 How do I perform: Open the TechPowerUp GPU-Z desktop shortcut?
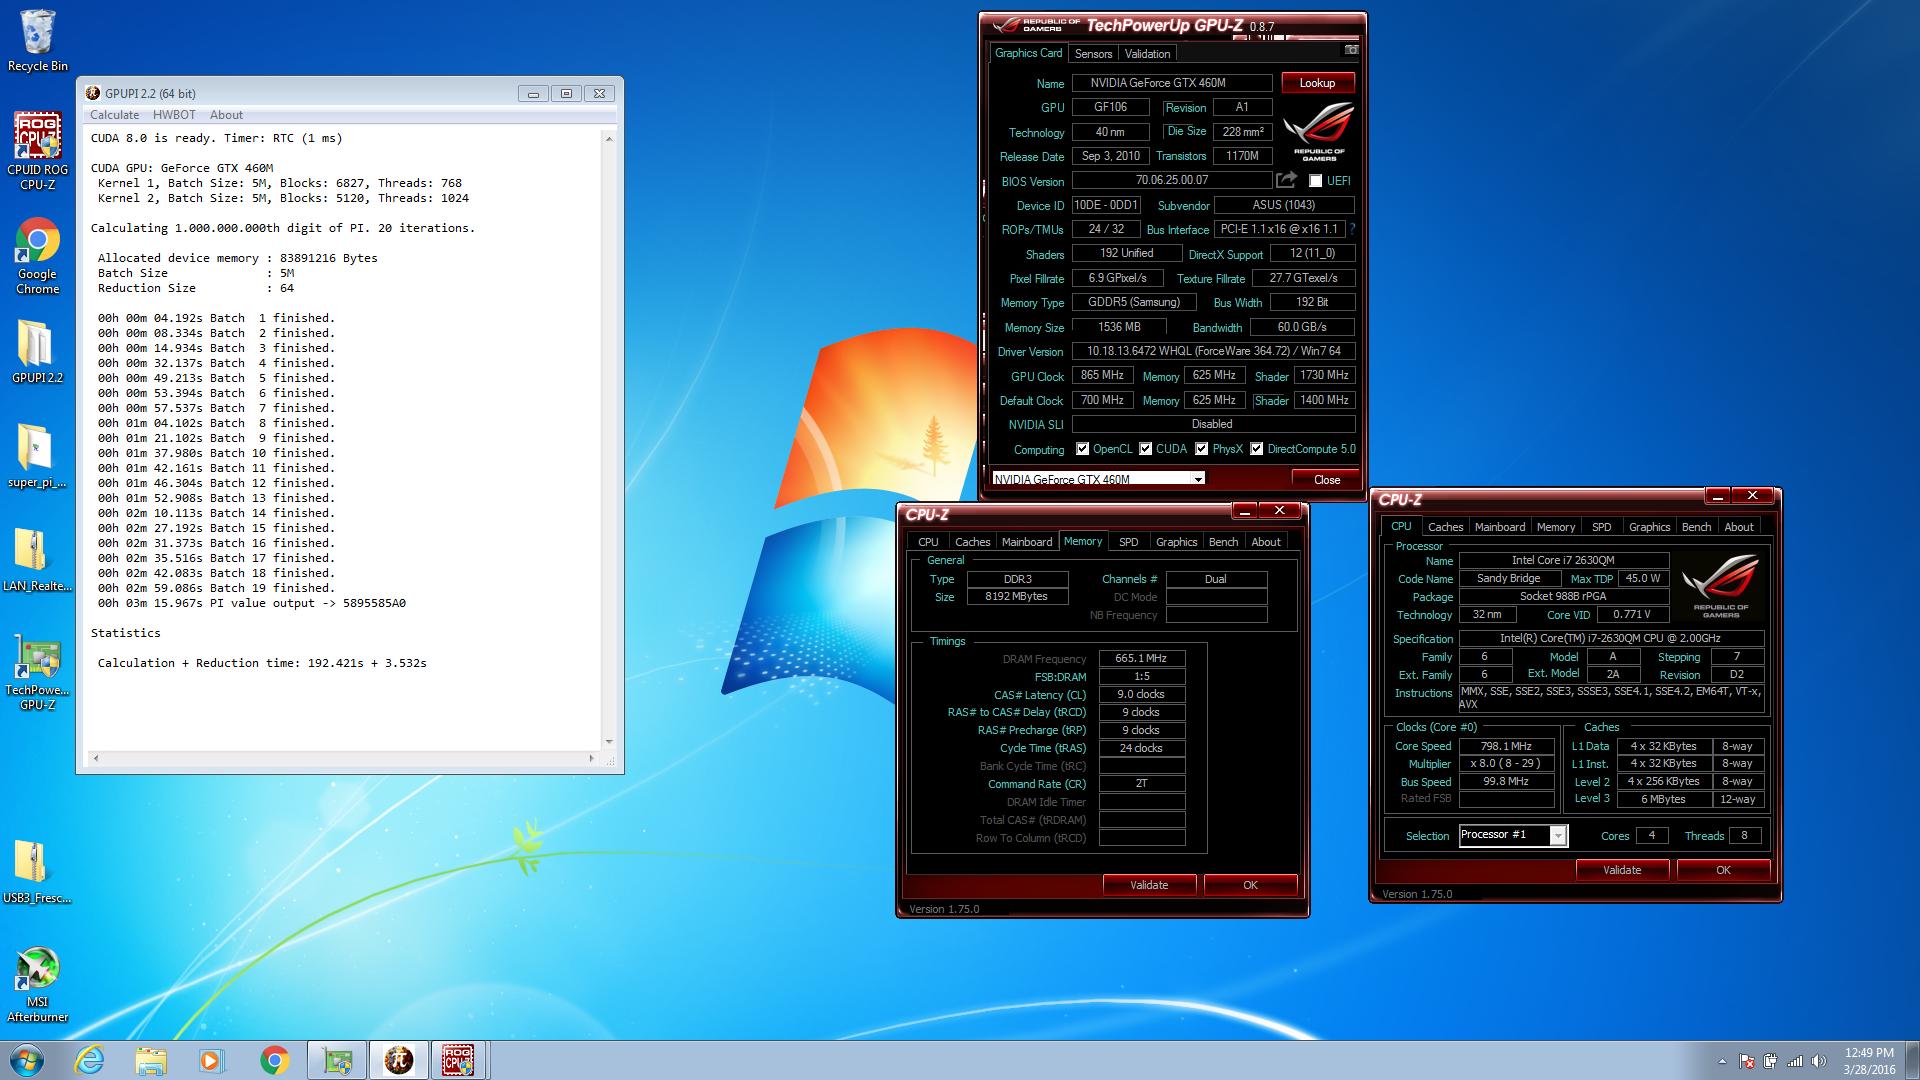coord(37,672)
